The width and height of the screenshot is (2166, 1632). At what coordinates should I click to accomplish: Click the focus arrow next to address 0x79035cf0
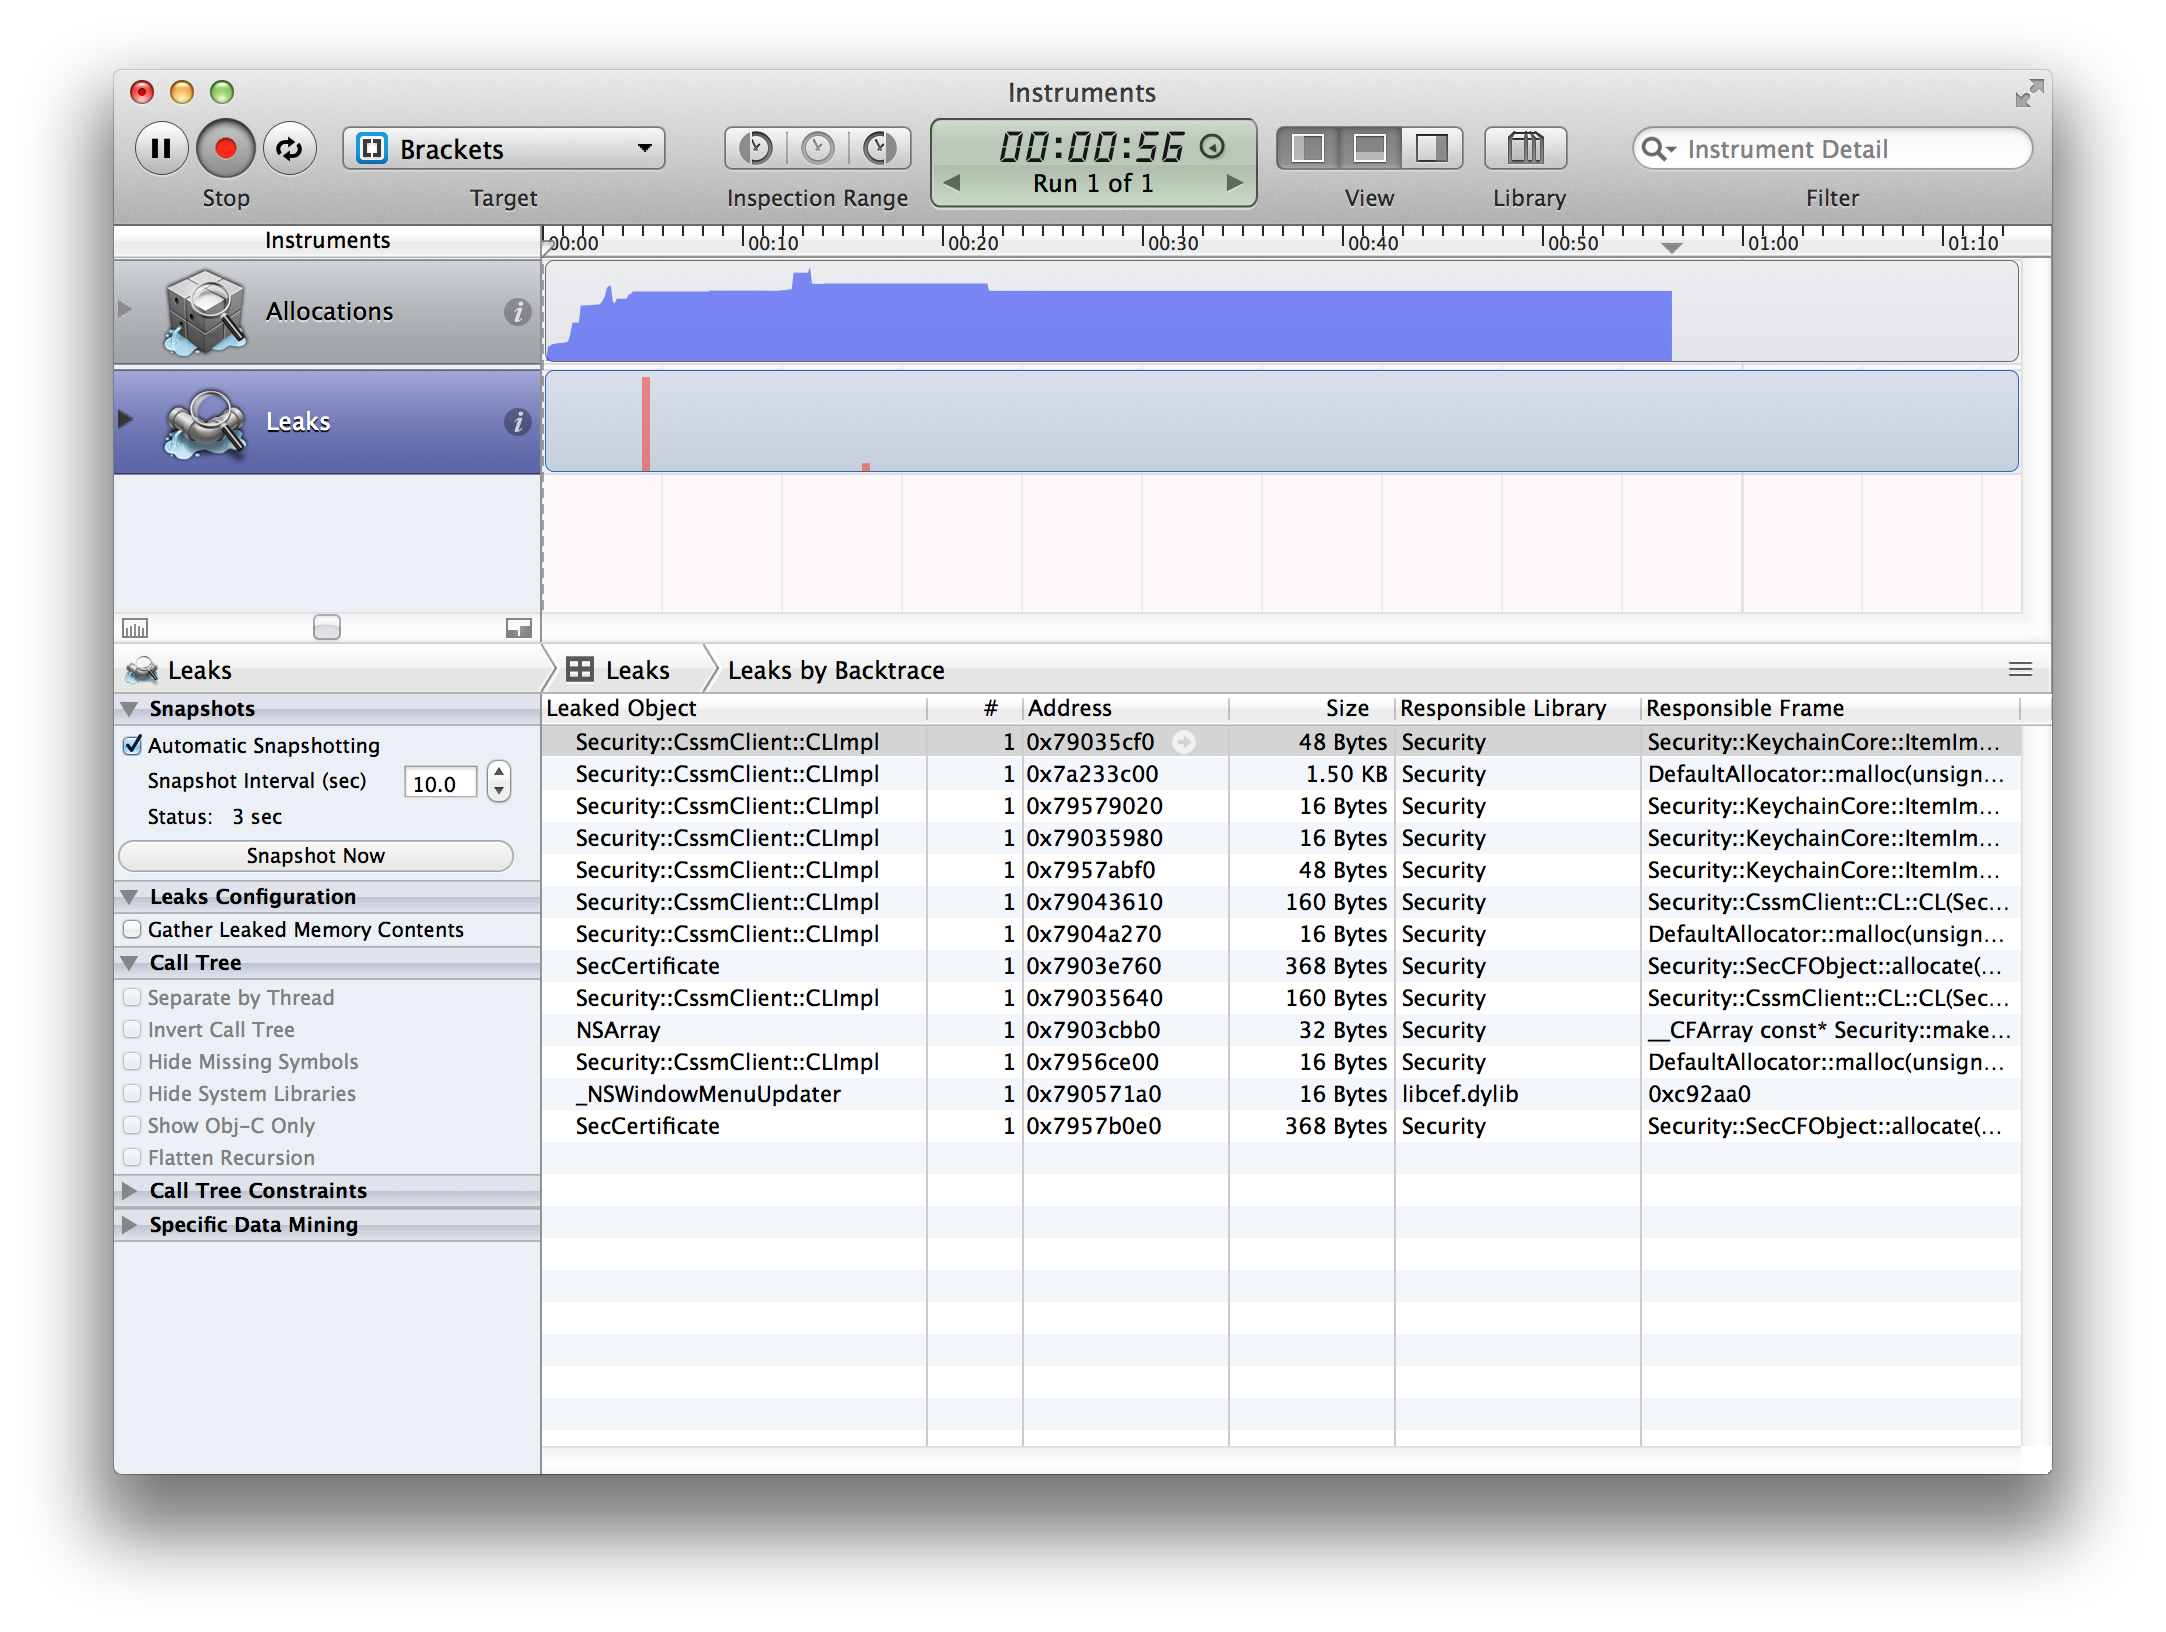click(x=1183, y=742)
